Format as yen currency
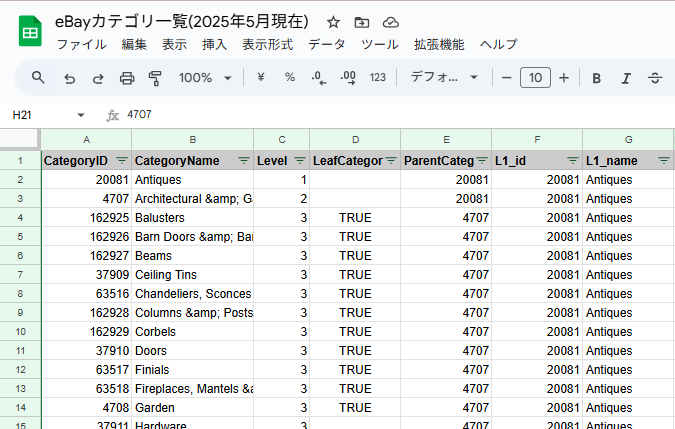675x429 pixels. point(261,77)
